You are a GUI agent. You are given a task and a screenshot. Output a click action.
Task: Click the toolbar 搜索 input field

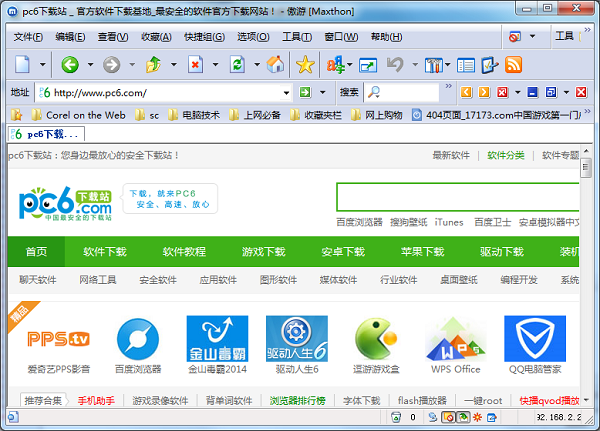(x=401, y=92)
